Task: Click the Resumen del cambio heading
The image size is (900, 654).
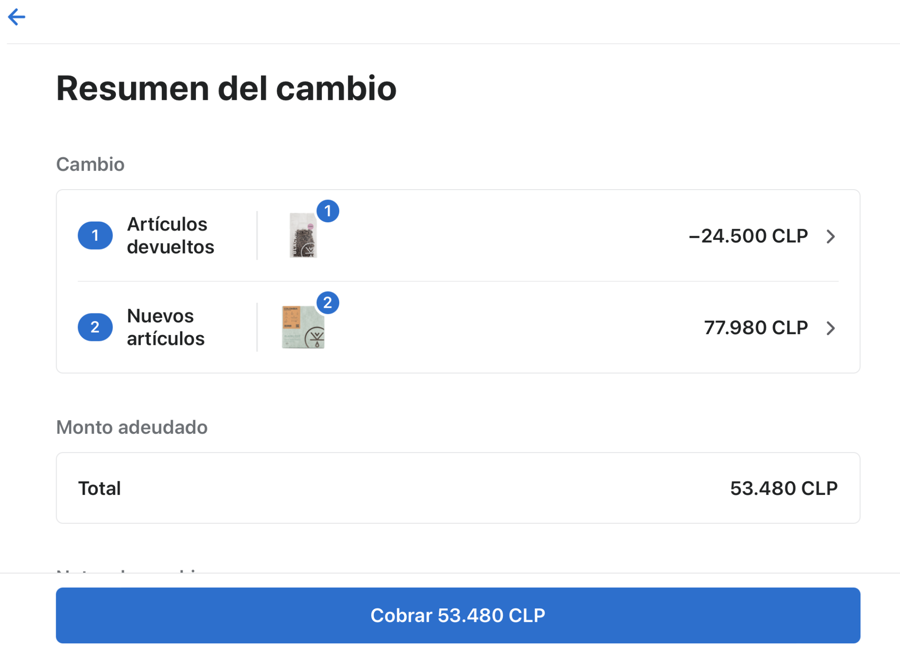Action: point(226,89)
